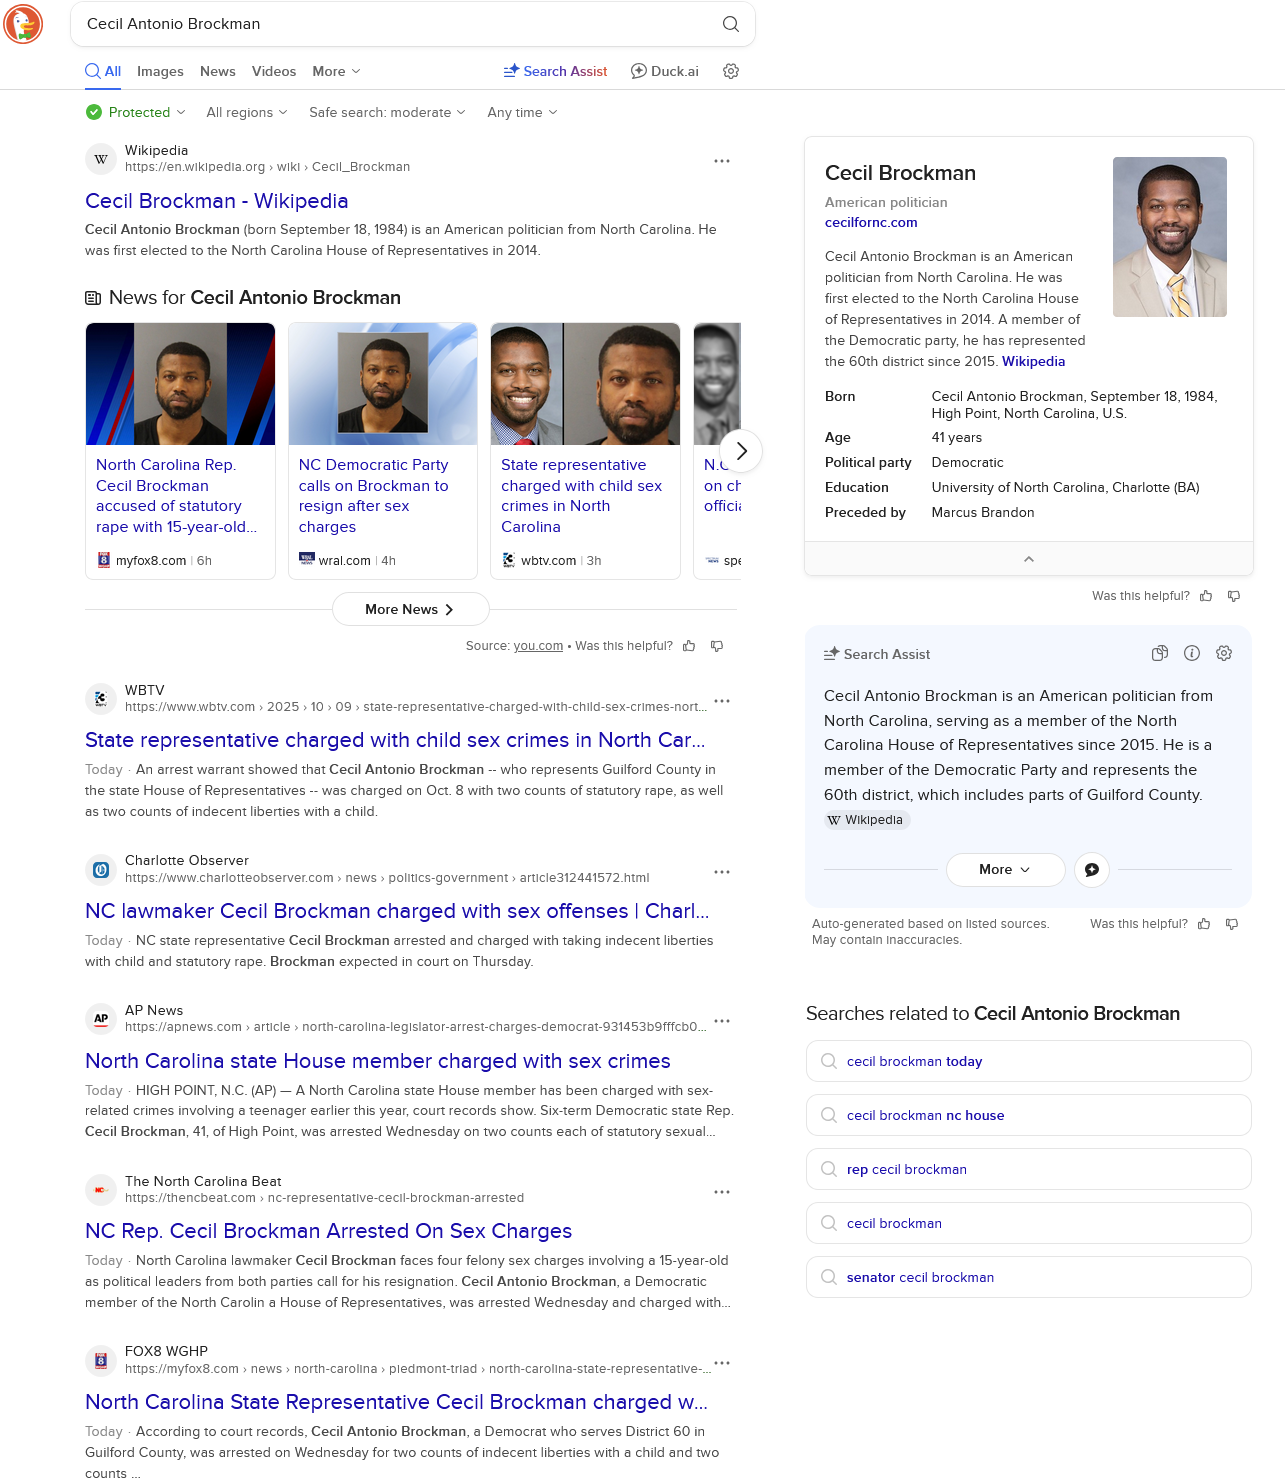Image resolution: width=1285 pixels, height=1484 pixels.
Task: Click the More News button
Action: 410,609
